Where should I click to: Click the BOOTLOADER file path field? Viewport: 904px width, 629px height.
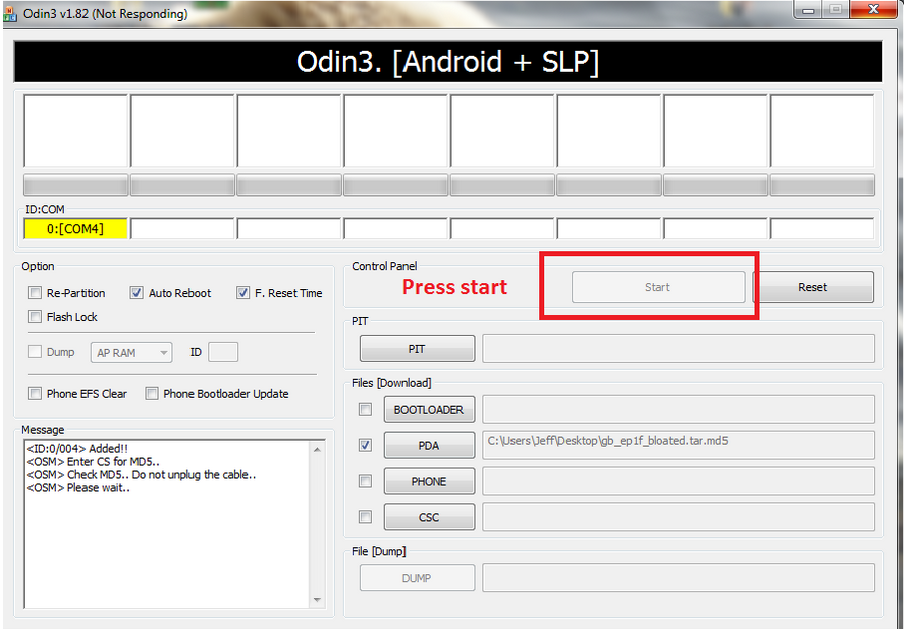679,409
